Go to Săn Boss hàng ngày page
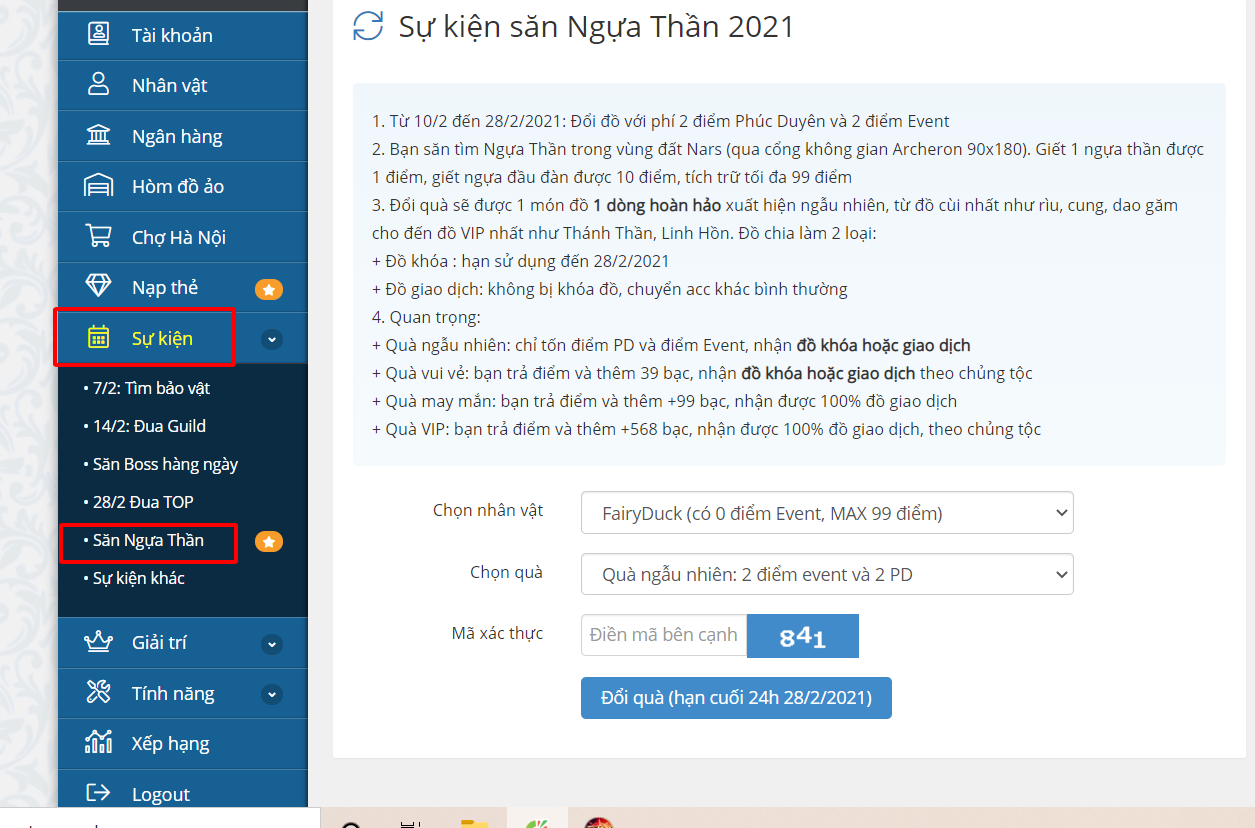 pos(165,464)
